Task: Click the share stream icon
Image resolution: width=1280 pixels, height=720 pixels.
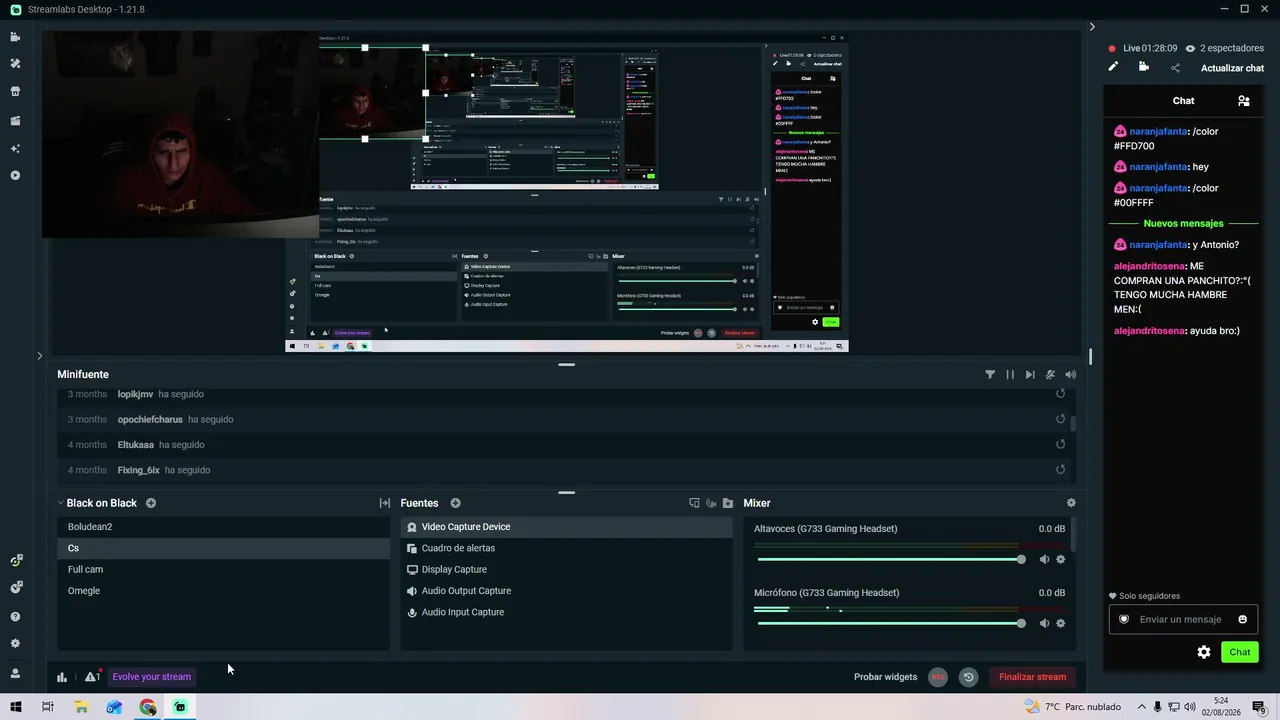Action: coord(1175,68)
